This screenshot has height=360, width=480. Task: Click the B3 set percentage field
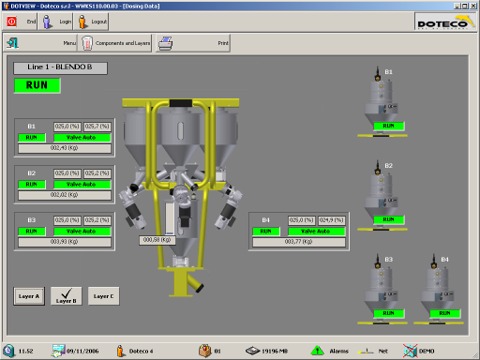click(x=67, y=220)
